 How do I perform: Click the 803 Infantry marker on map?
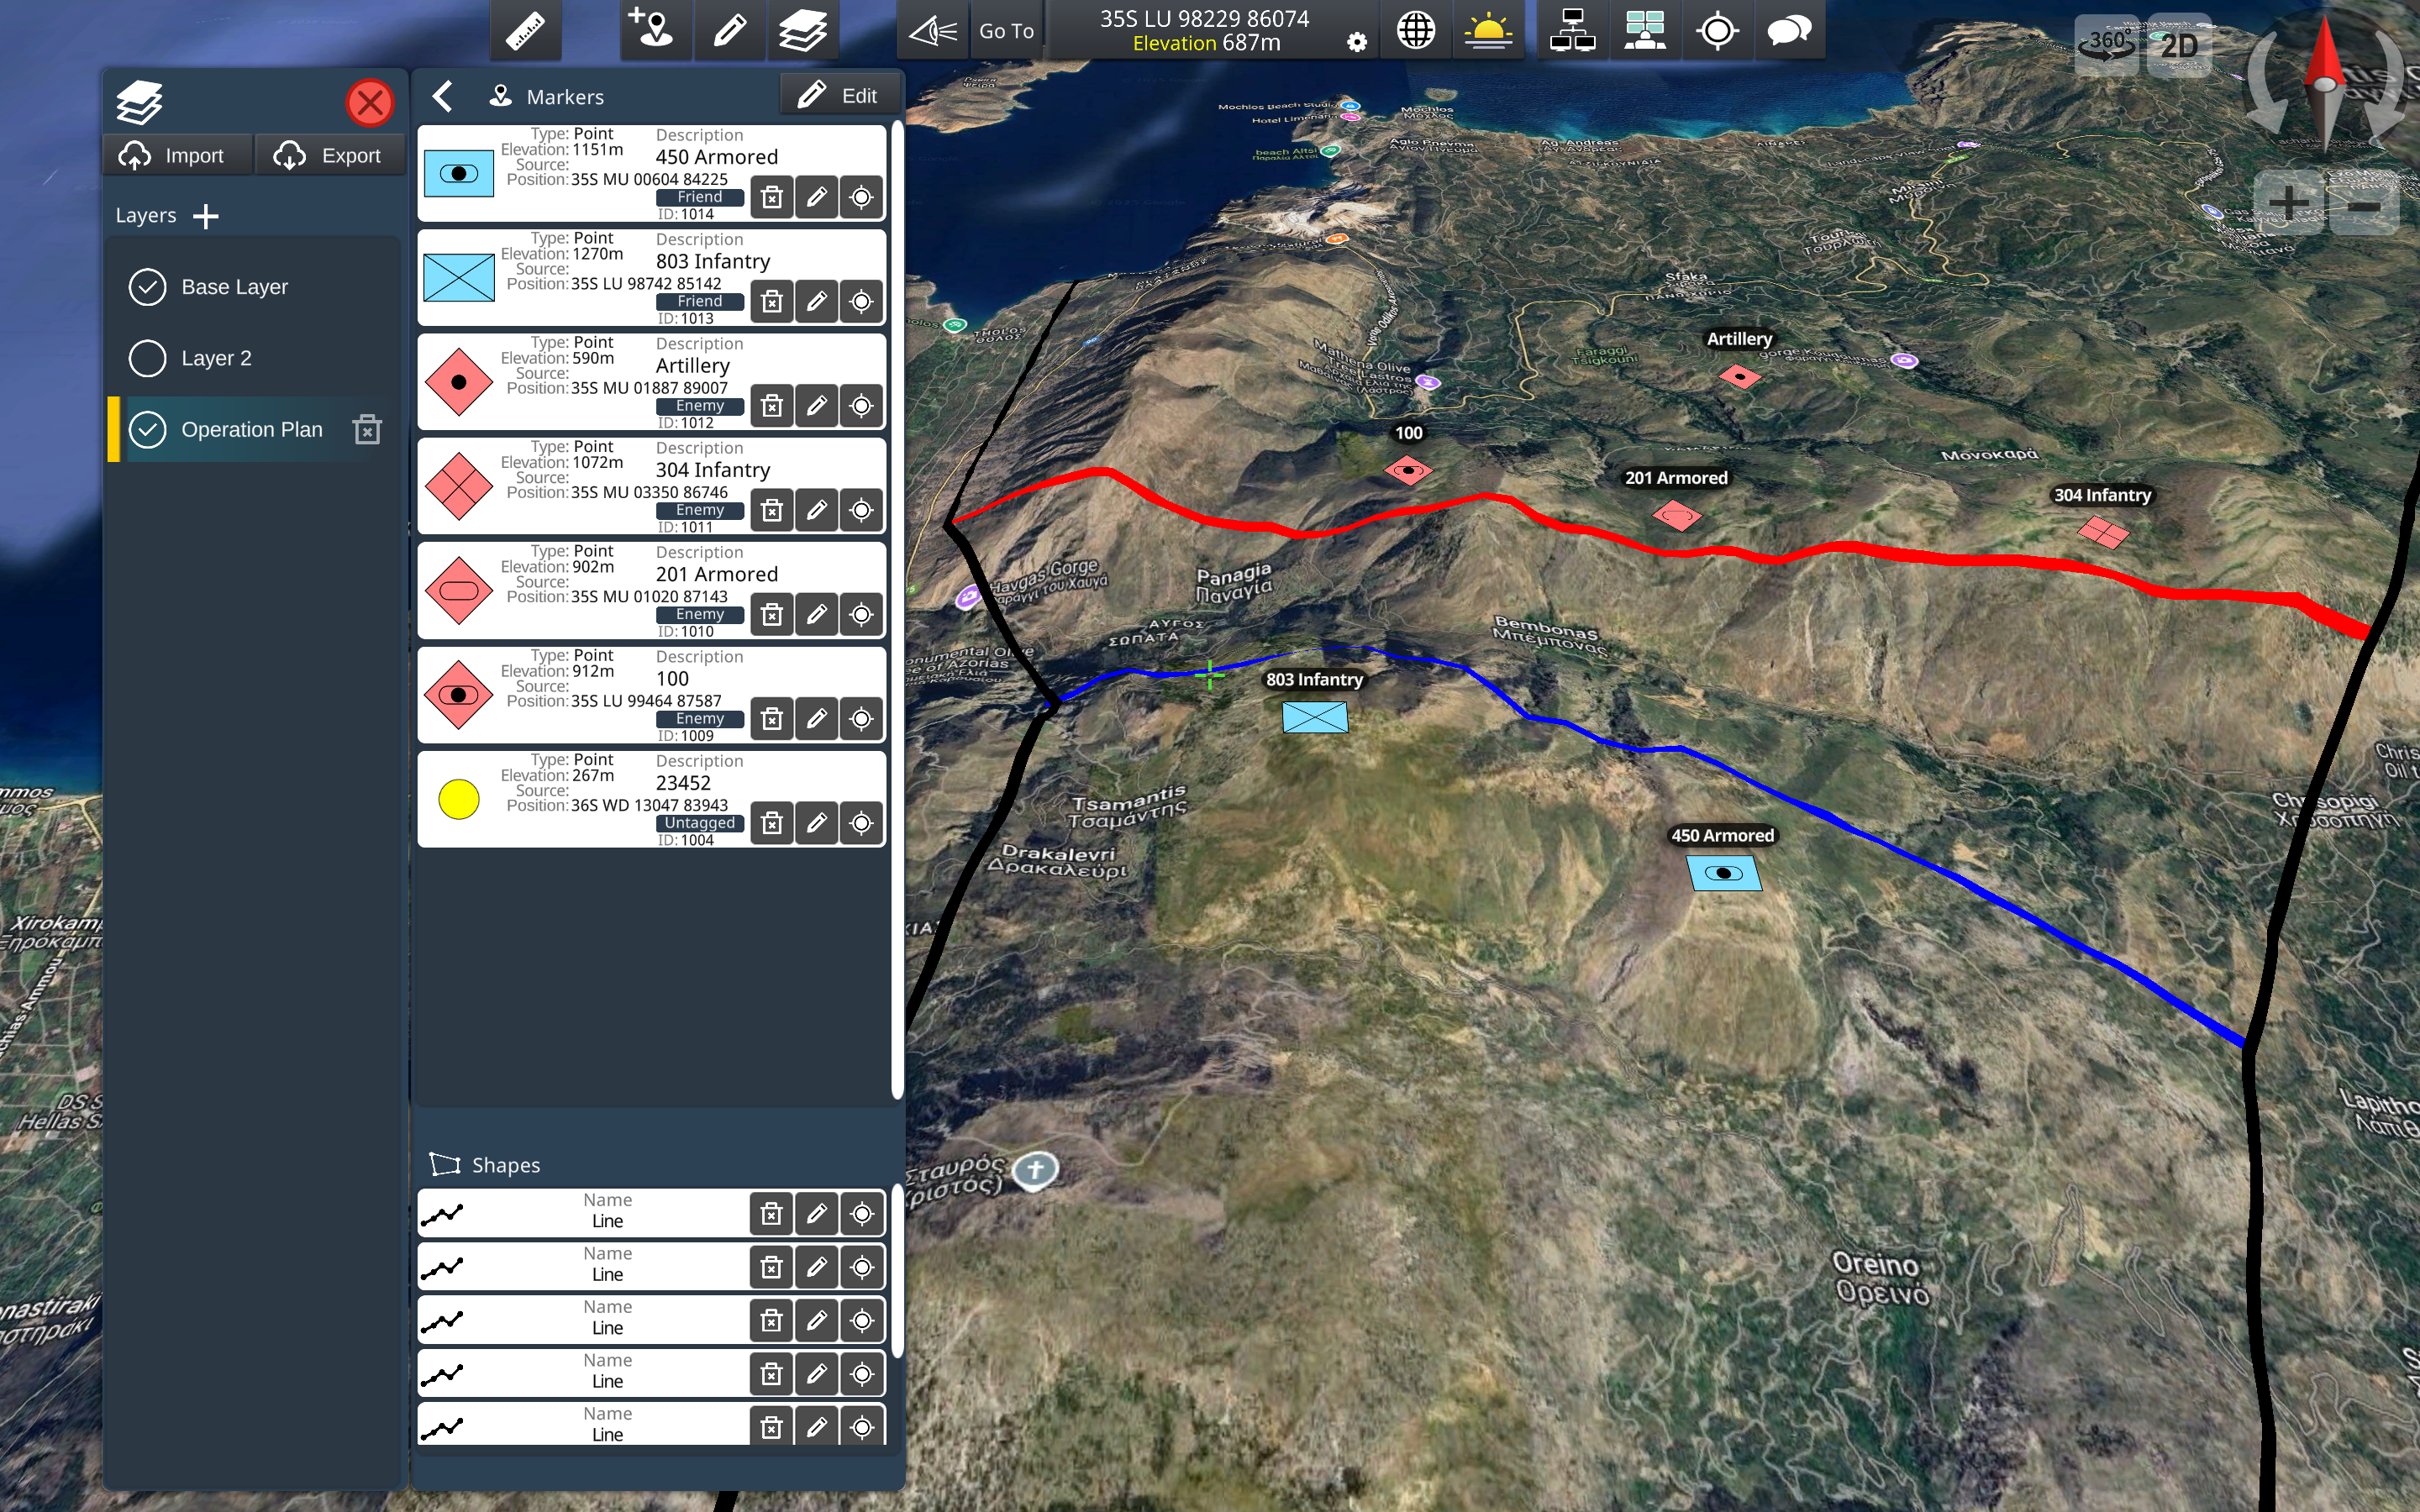click(1315, 717)
